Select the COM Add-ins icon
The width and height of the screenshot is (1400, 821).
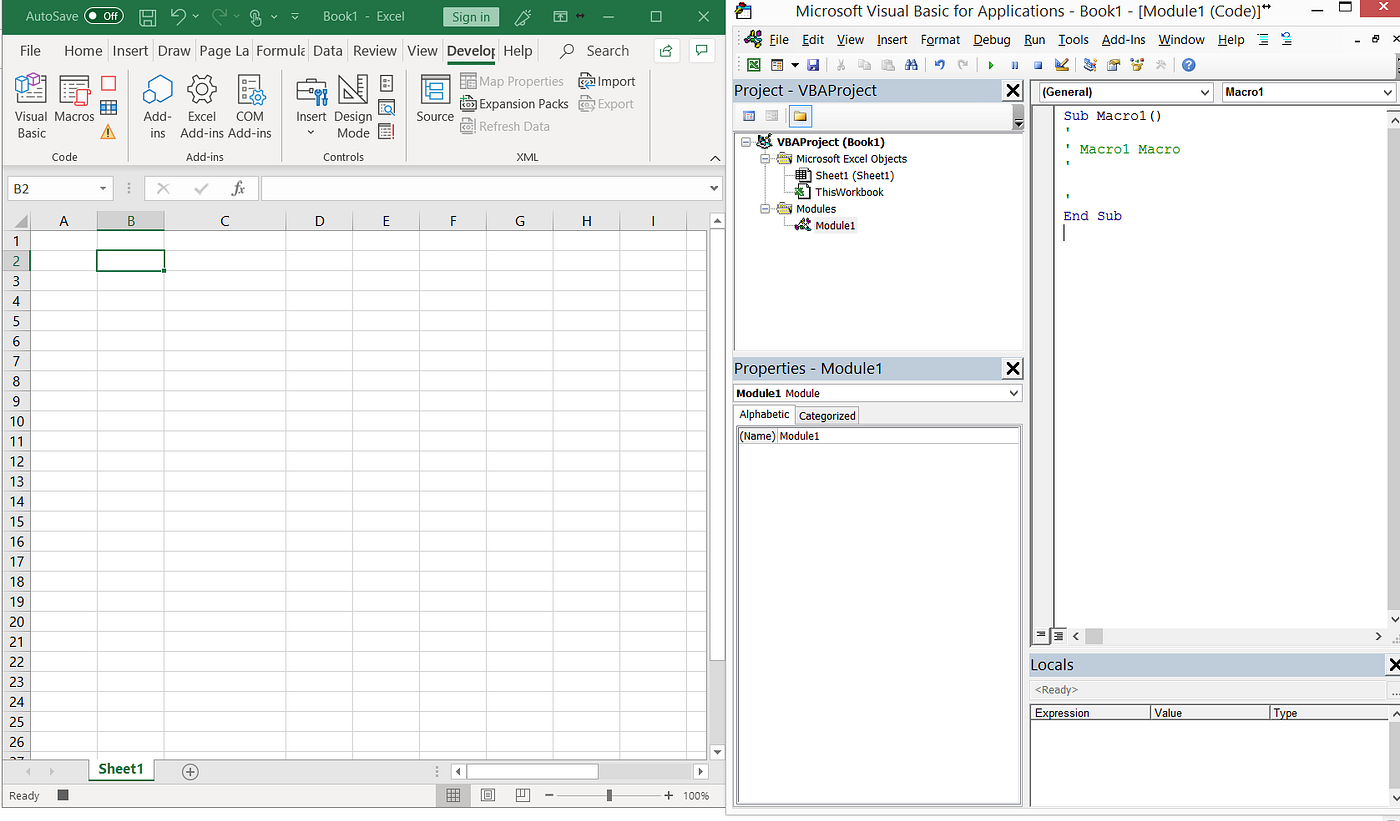point(250,103)
